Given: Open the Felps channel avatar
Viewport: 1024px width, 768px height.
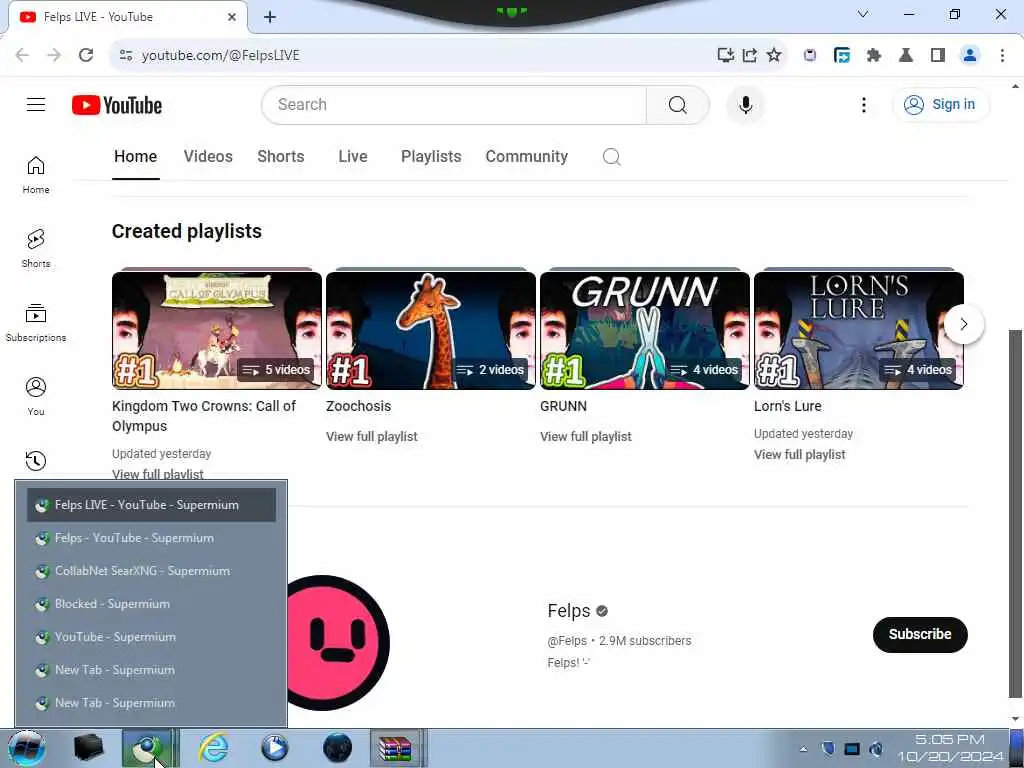Looking at the screenshot, I should pos(338,643).
